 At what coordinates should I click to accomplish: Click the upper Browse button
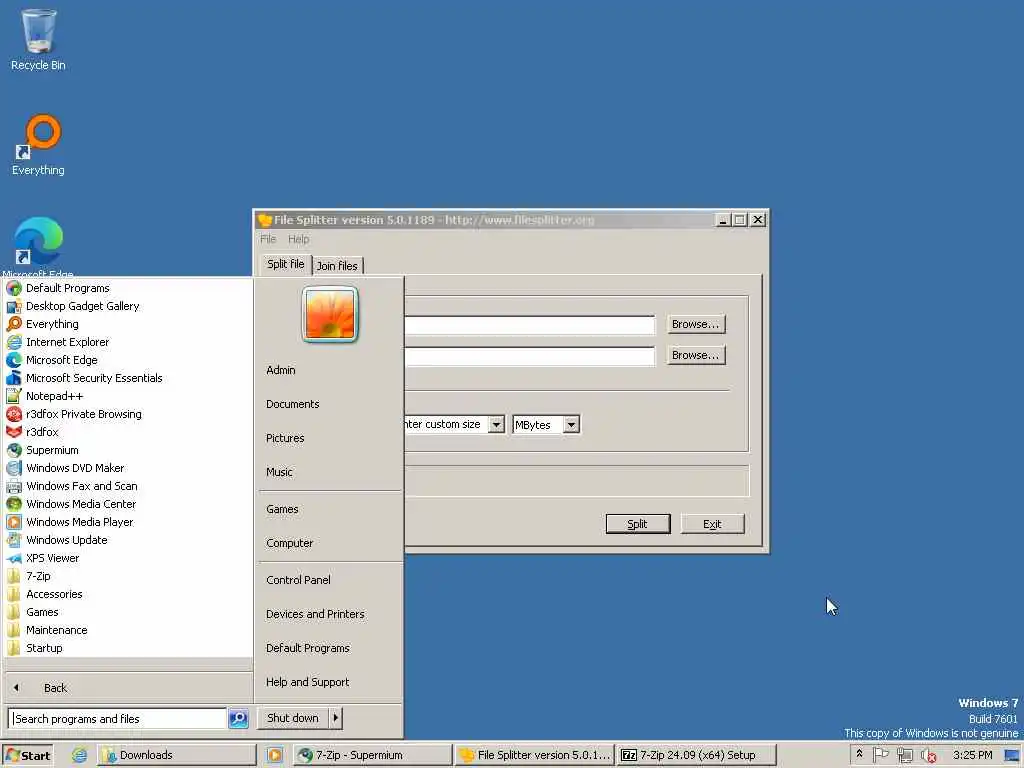[x=696, y=324]
